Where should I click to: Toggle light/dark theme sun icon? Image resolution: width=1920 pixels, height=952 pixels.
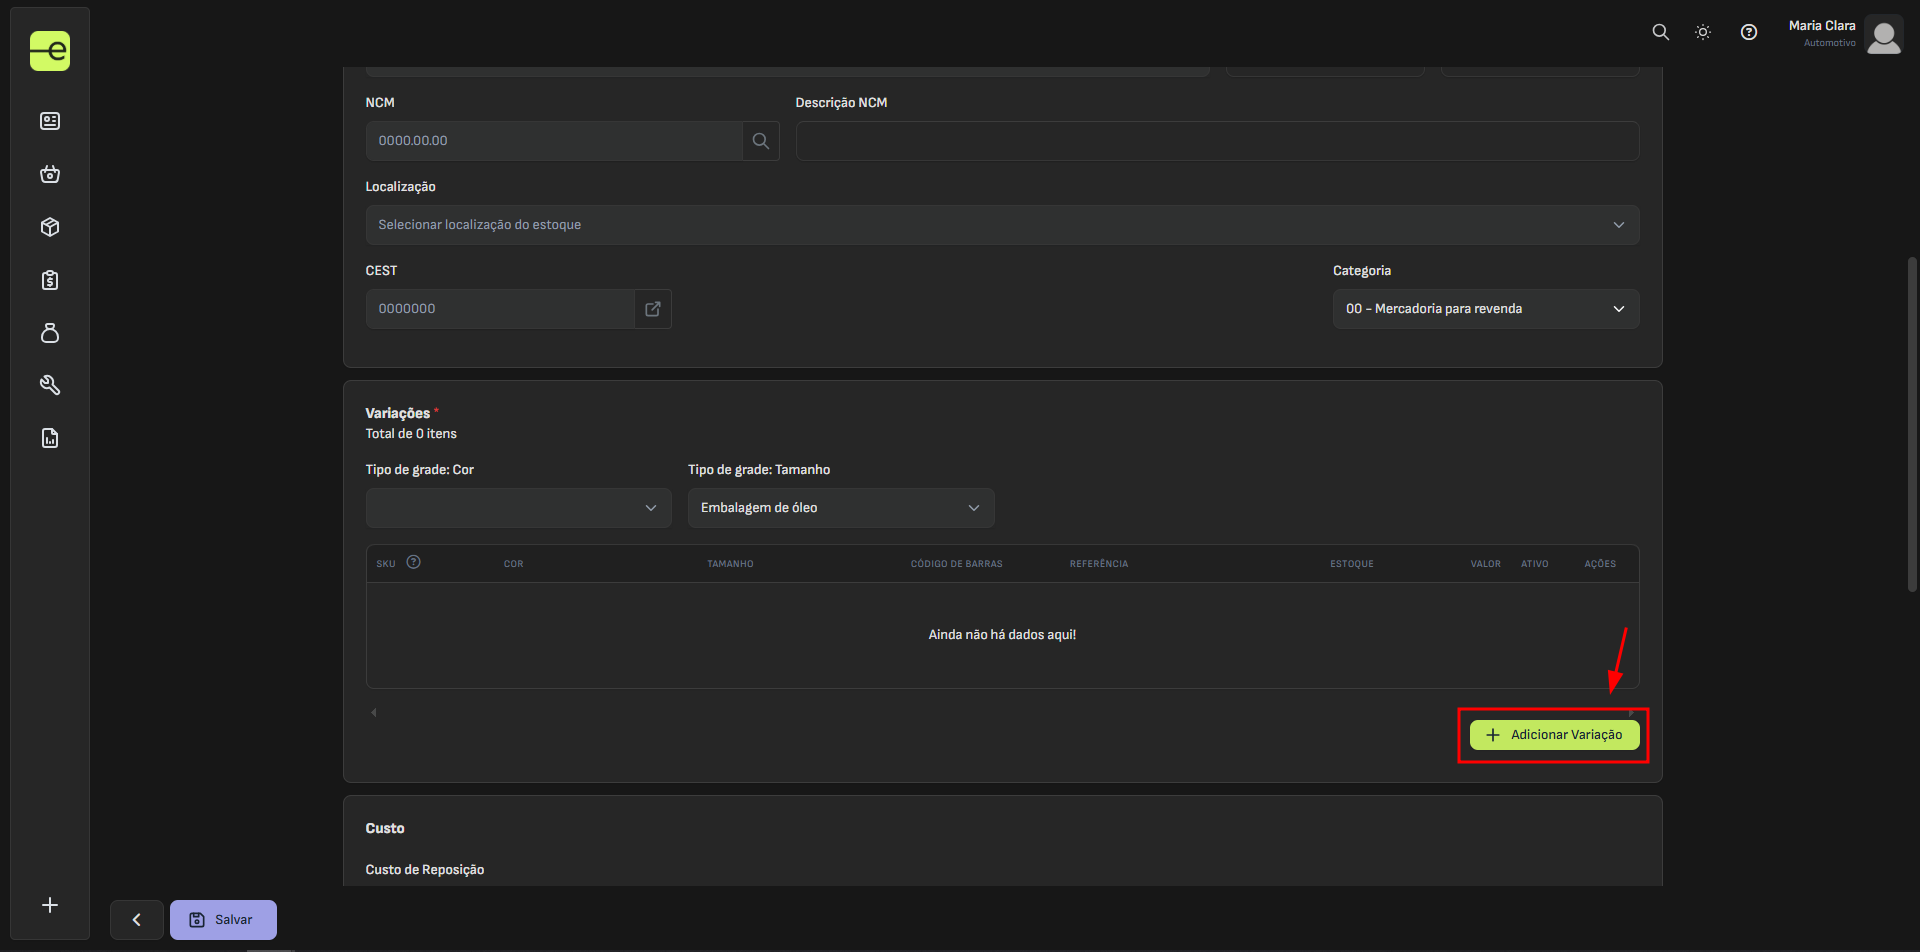tap(1703, 32)
